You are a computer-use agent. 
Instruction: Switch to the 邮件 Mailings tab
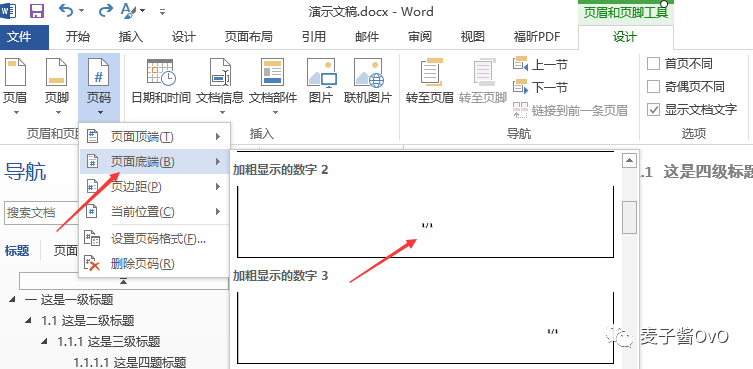point(367,37)
